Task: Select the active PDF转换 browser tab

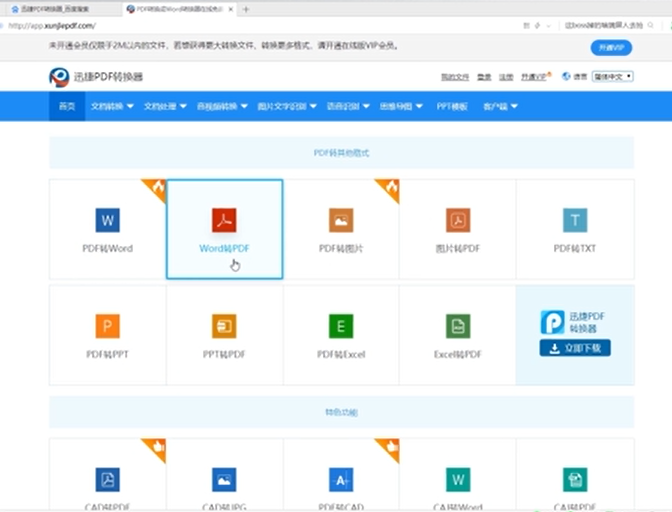Action: 180,9
